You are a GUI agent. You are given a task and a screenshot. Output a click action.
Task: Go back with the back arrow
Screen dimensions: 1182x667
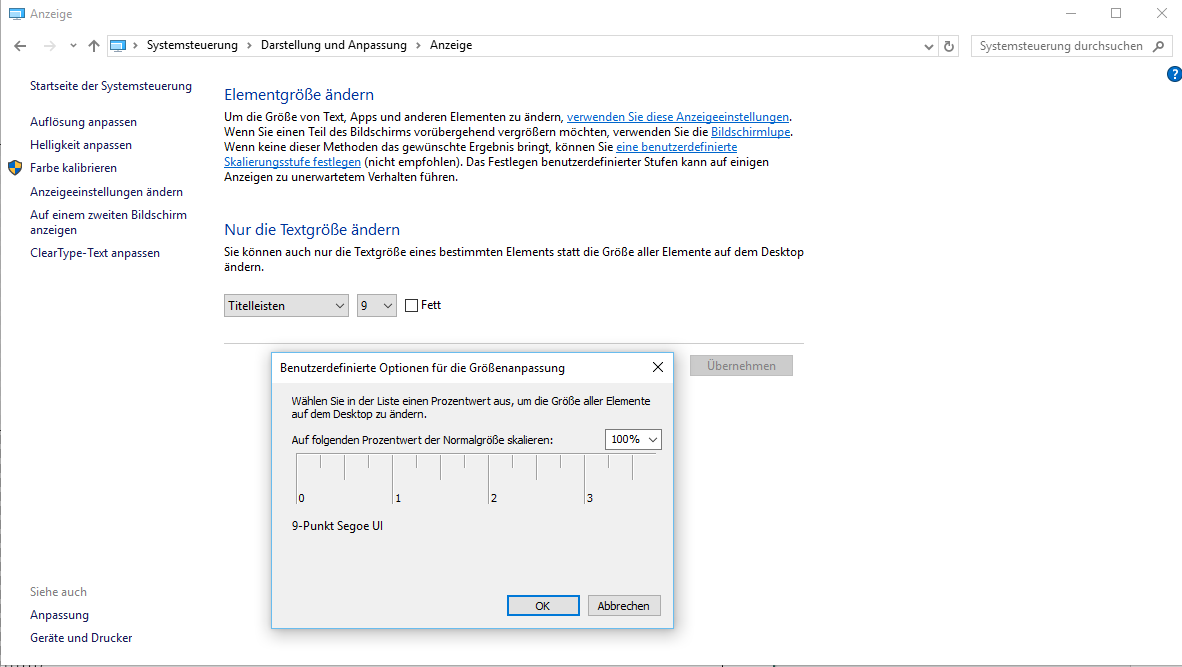pos(20,46)
